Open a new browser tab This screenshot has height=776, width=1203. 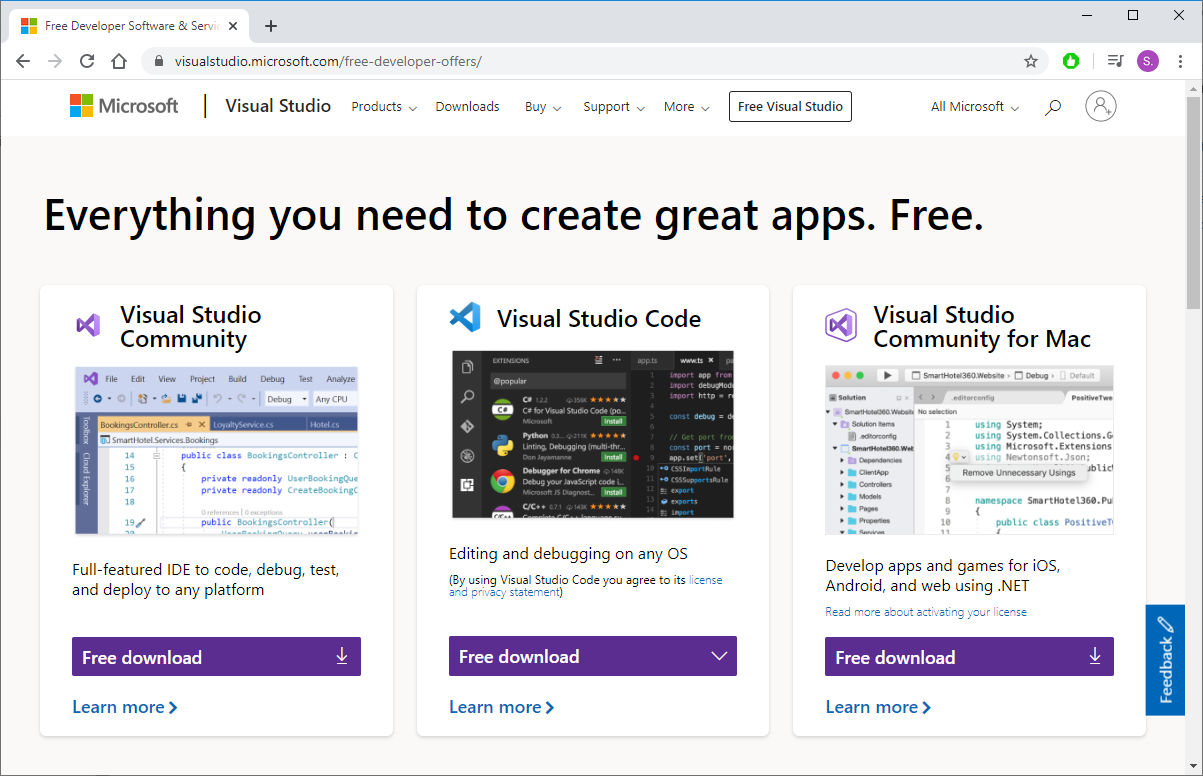(271, 26)
